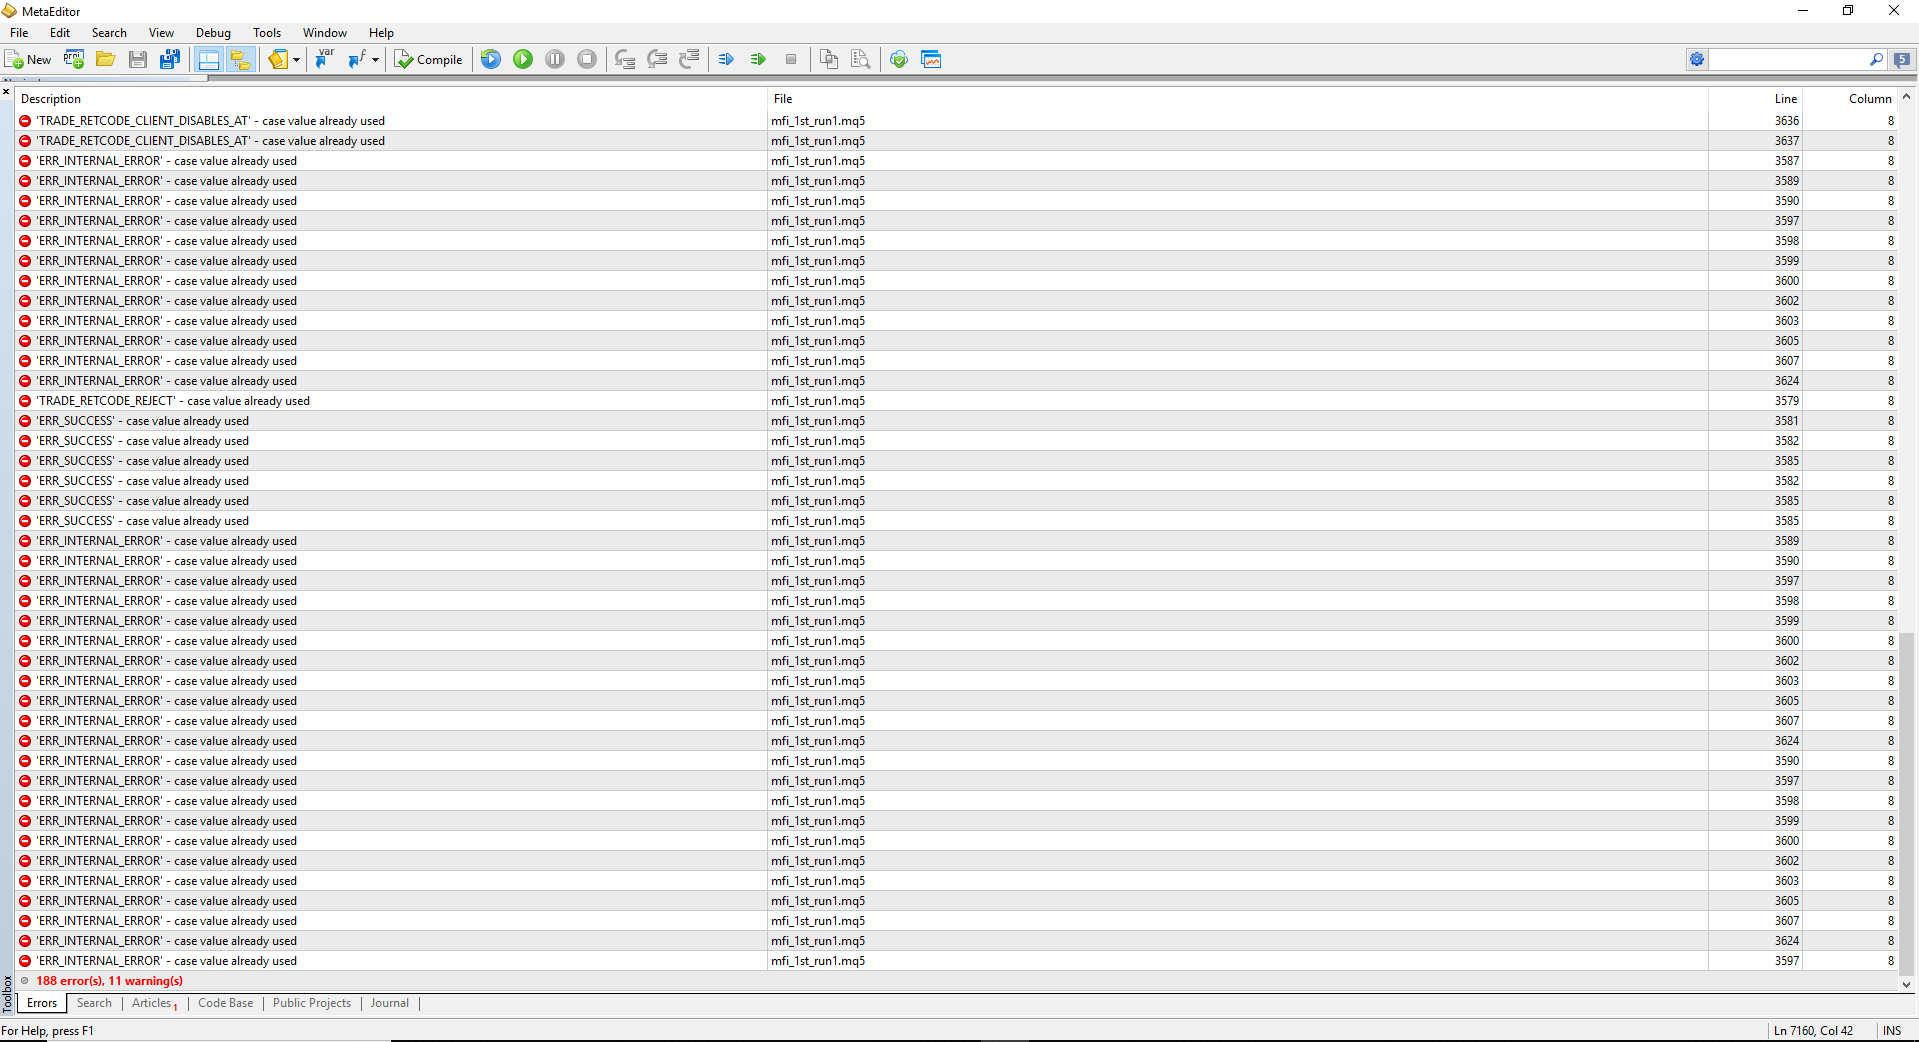Open the Tools menu
This screenshot has width=1919, height=1042.
267,33
